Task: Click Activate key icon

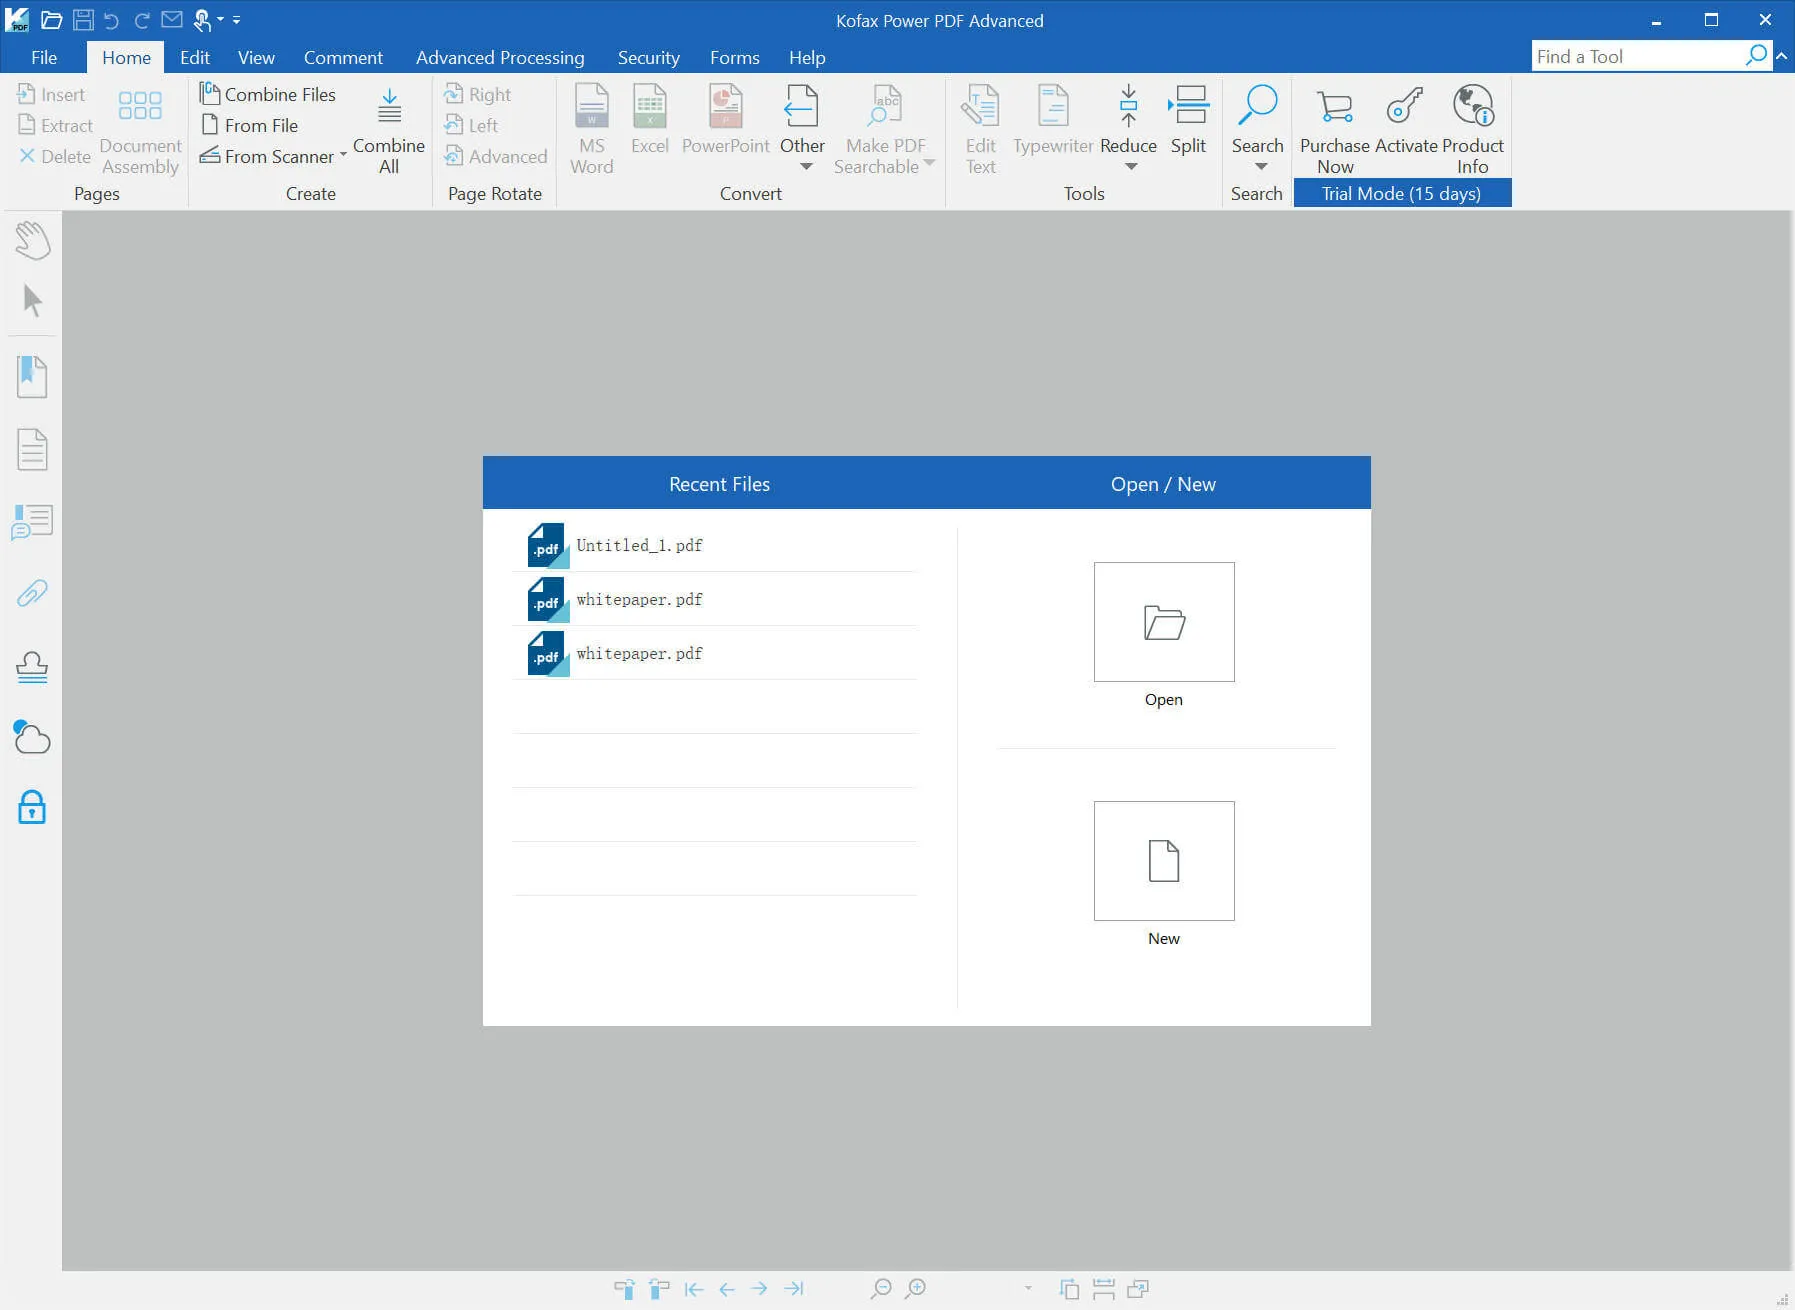Action: (x=1406, y=119)
